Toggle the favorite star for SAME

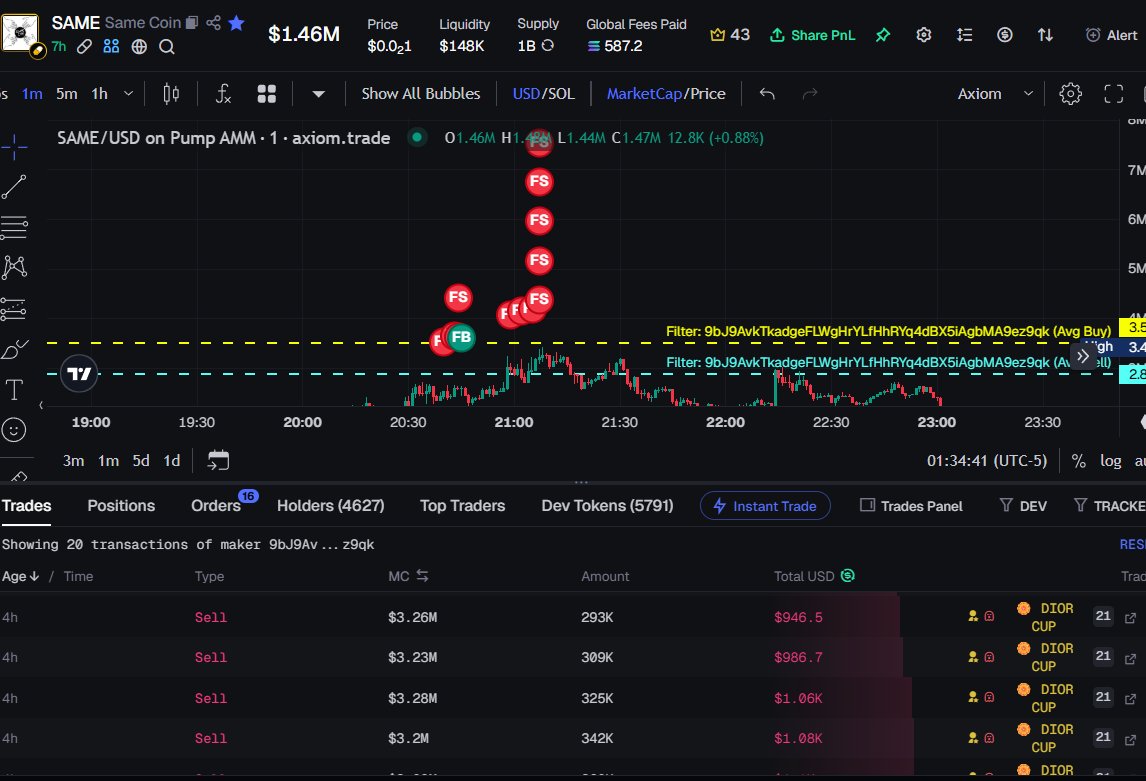point(236,23)
